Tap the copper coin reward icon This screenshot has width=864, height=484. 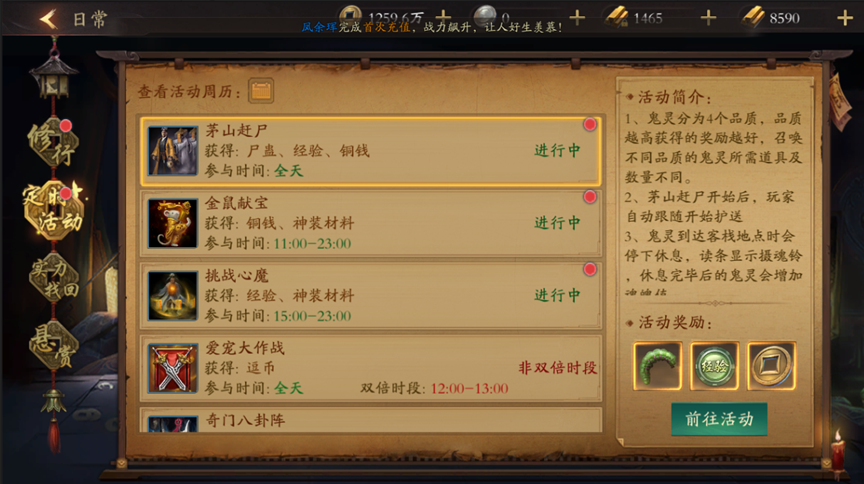click(x=771, y=366)
